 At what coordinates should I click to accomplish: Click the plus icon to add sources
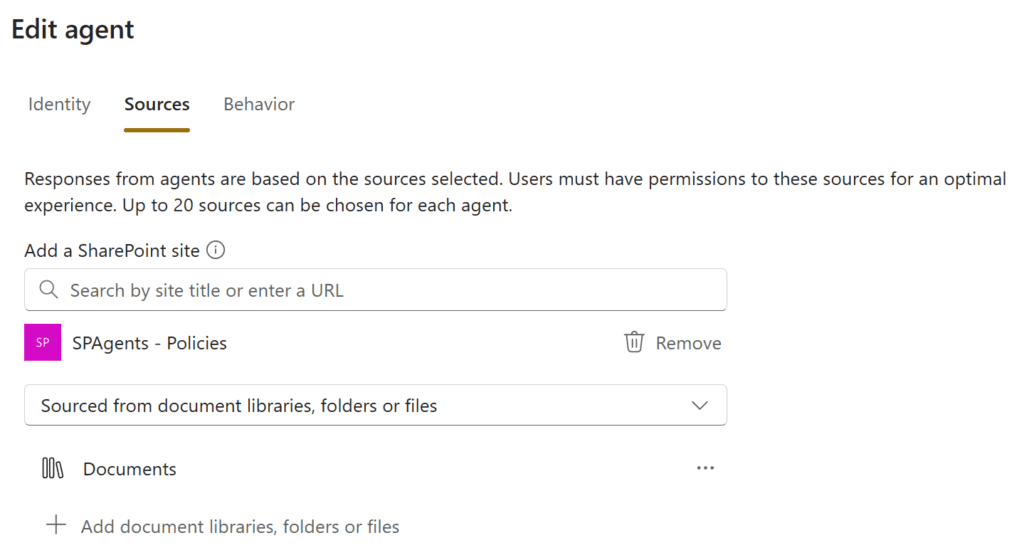[56, 525]
